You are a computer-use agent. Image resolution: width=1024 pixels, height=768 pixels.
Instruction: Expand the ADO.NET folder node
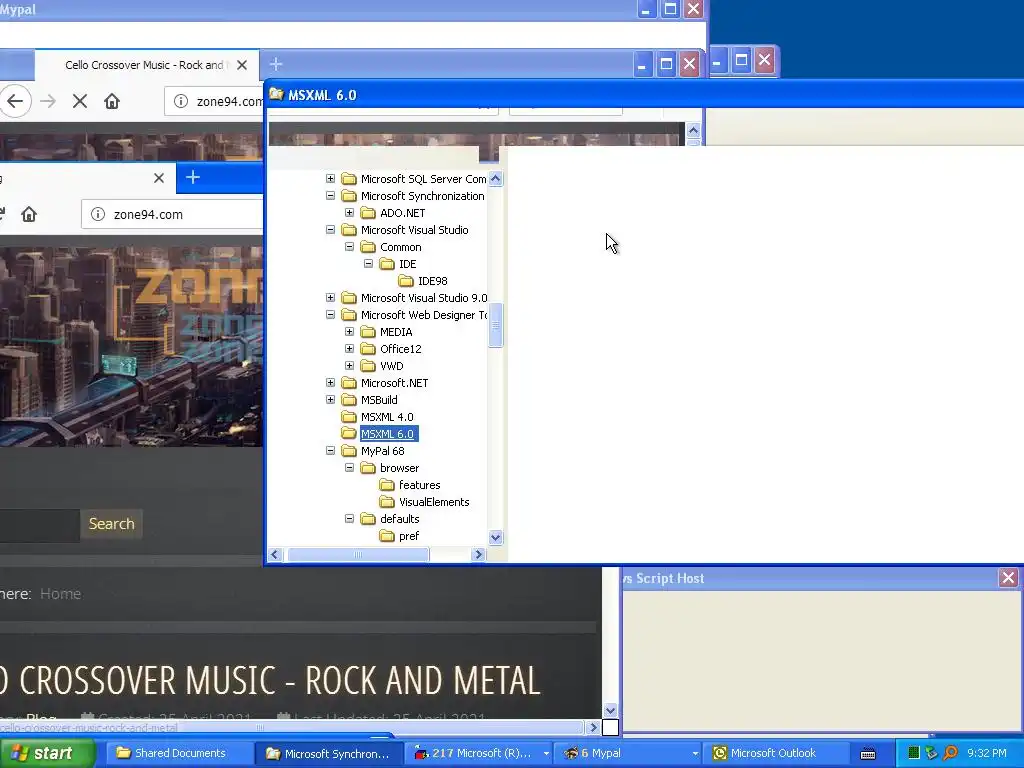coord(349,212)
